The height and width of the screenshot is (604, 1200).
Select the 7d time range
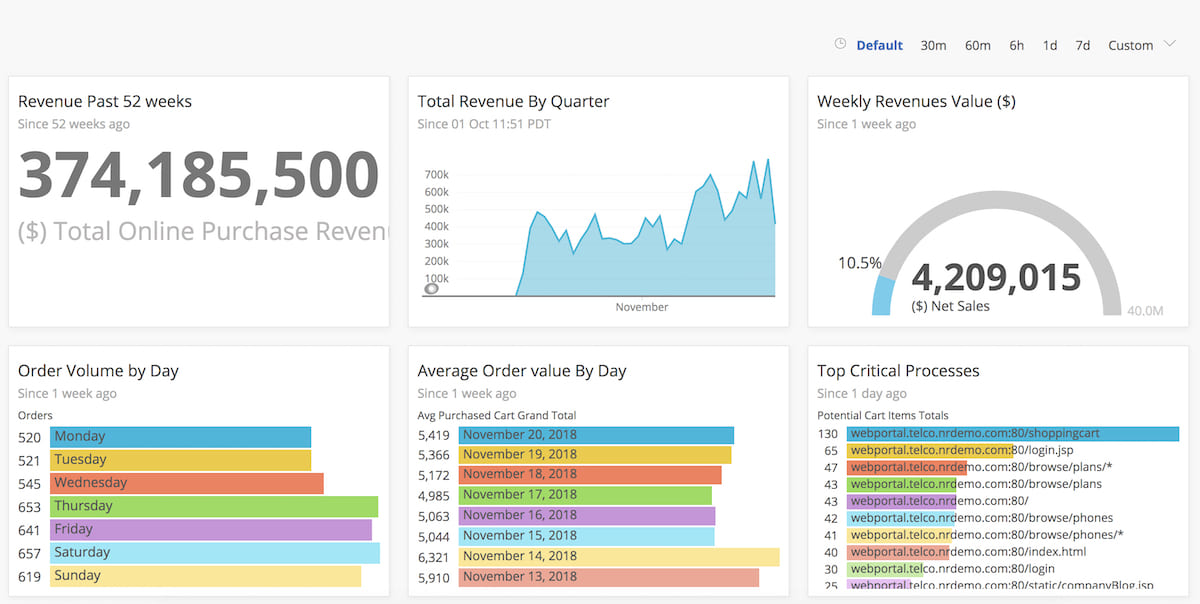[x=1082, y=44]
